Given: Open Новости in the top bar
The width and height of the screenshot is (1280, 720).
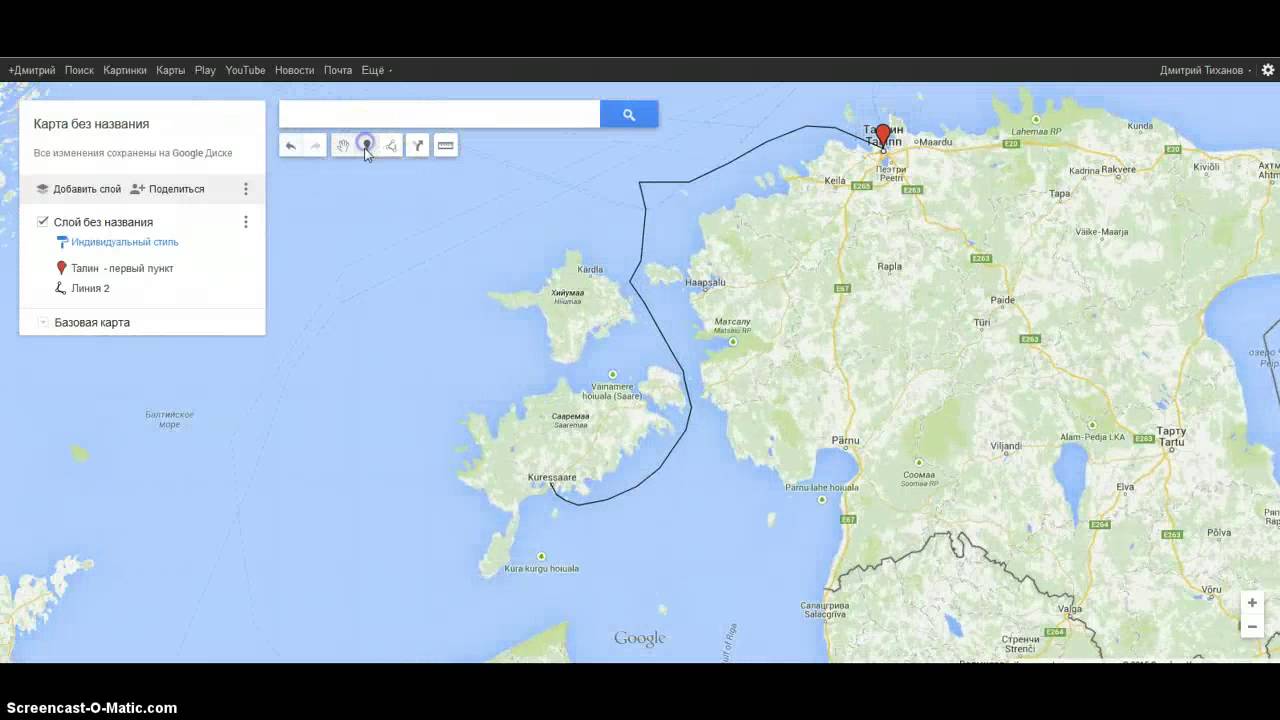Looking at the screenshot, I should (x=294, y=71).
